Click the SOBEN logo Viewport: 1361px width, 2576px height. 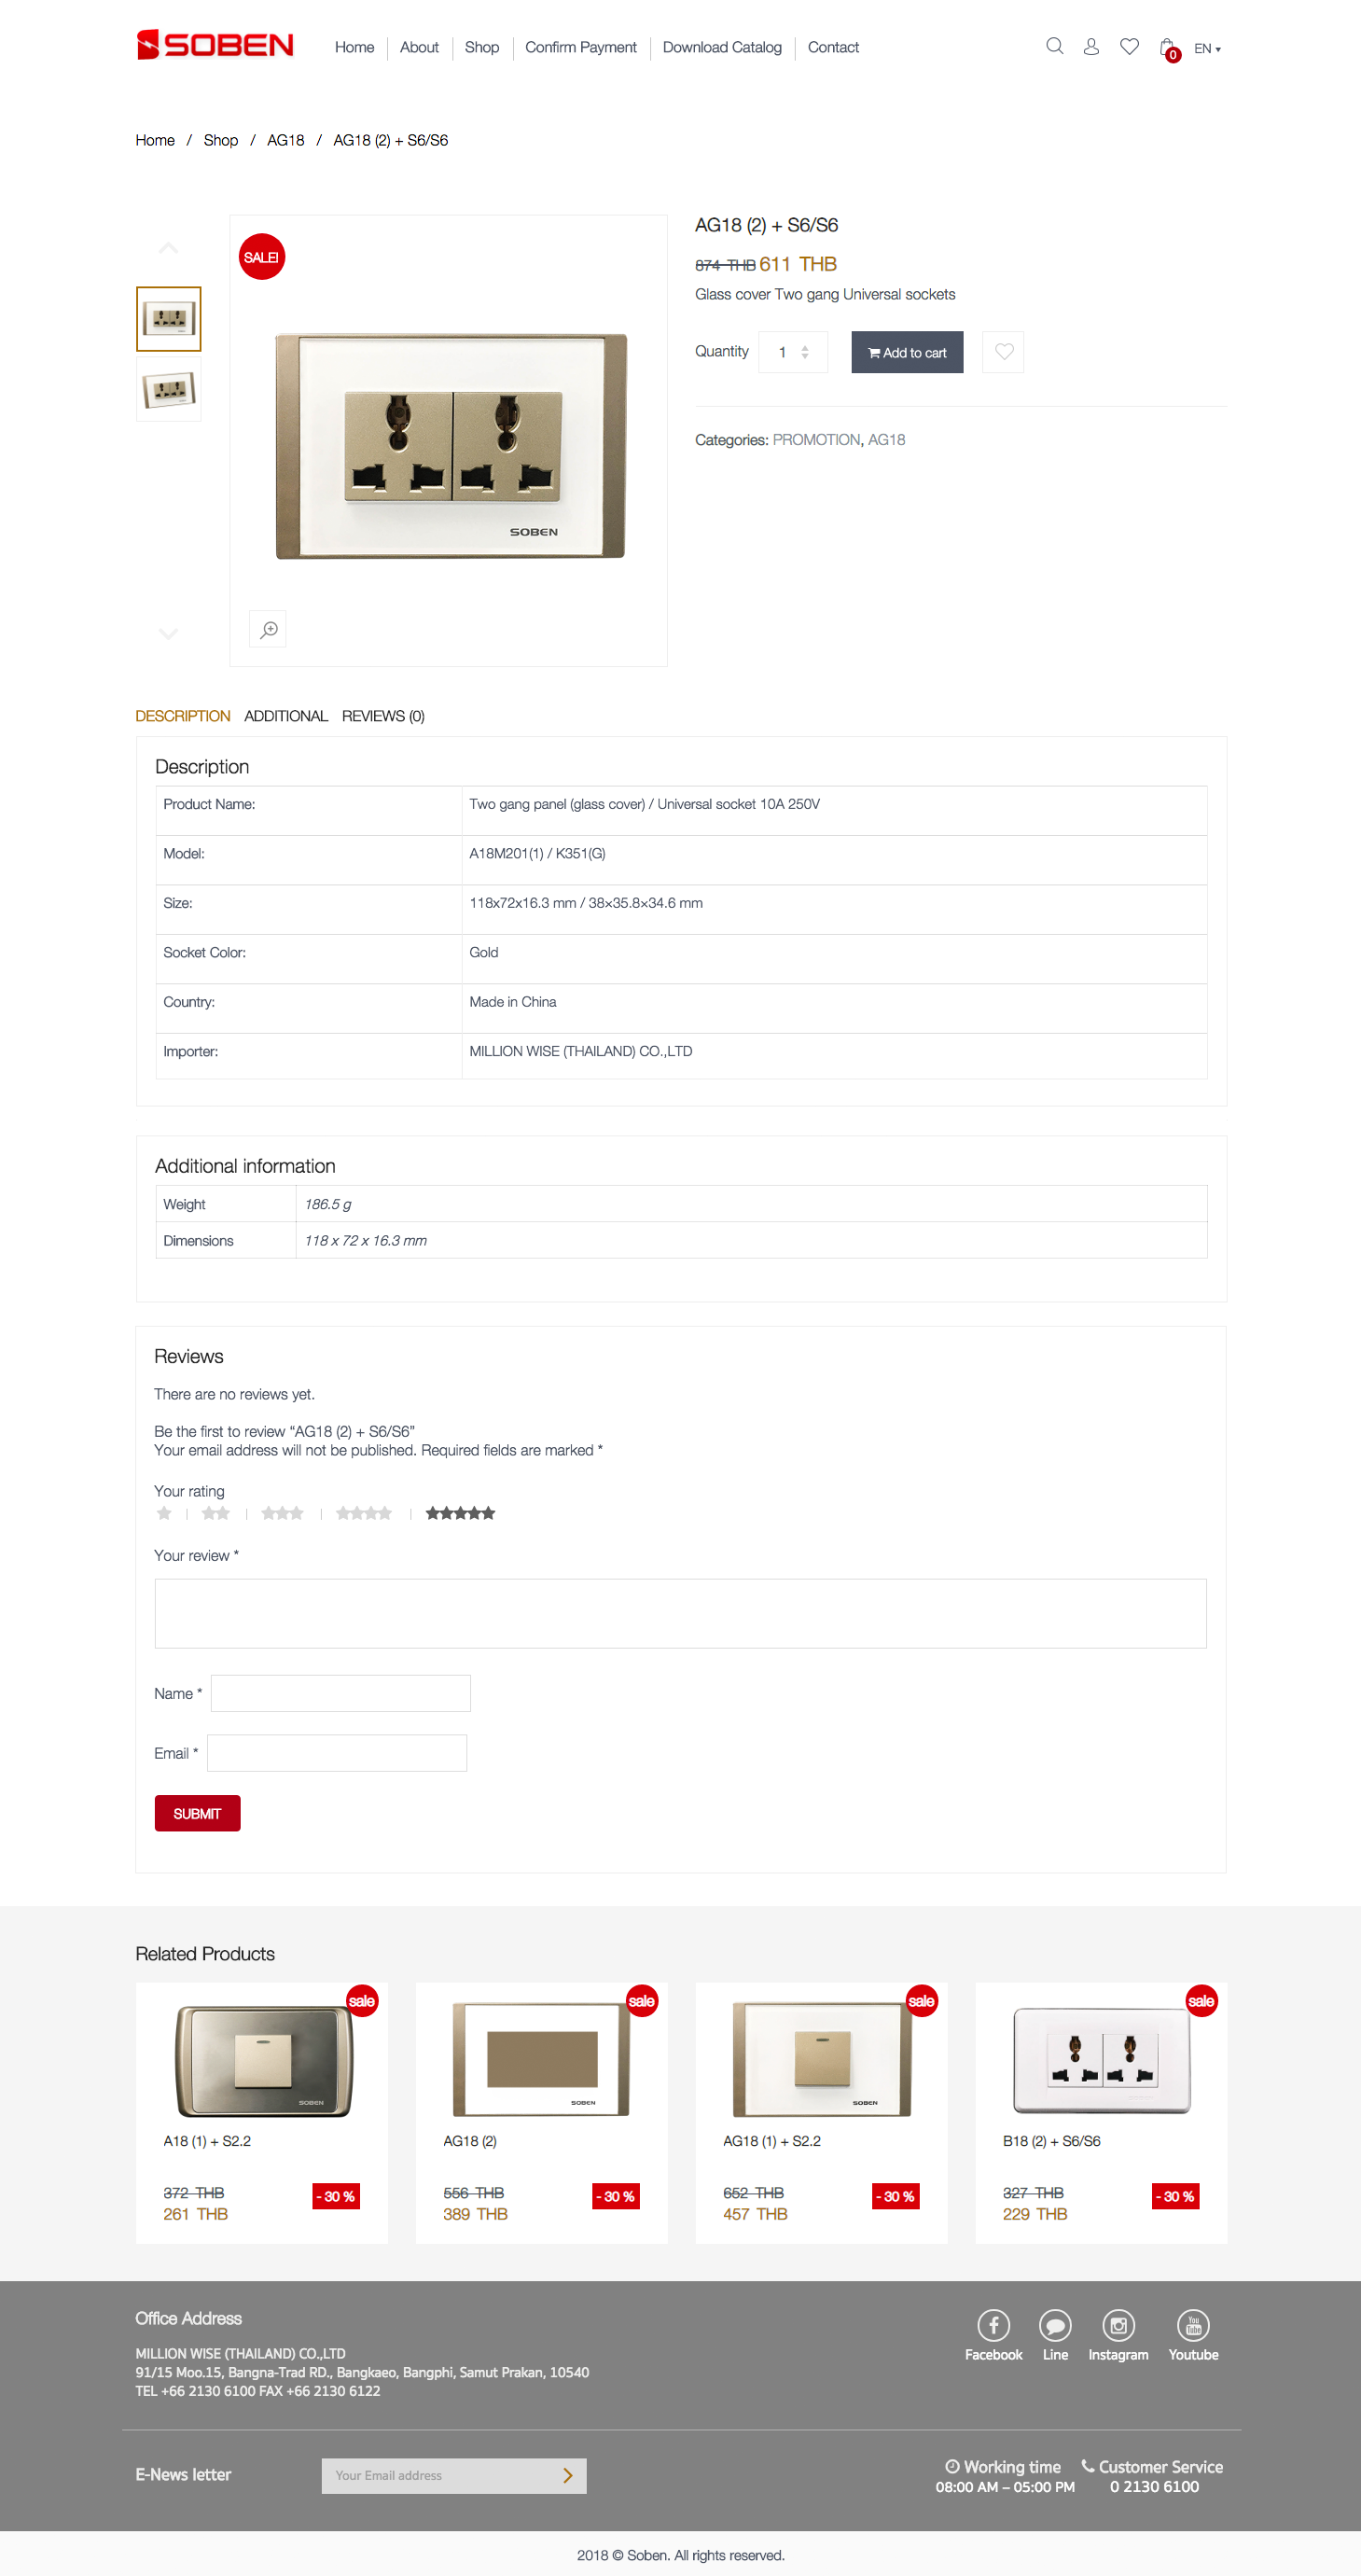pos(215,45)
